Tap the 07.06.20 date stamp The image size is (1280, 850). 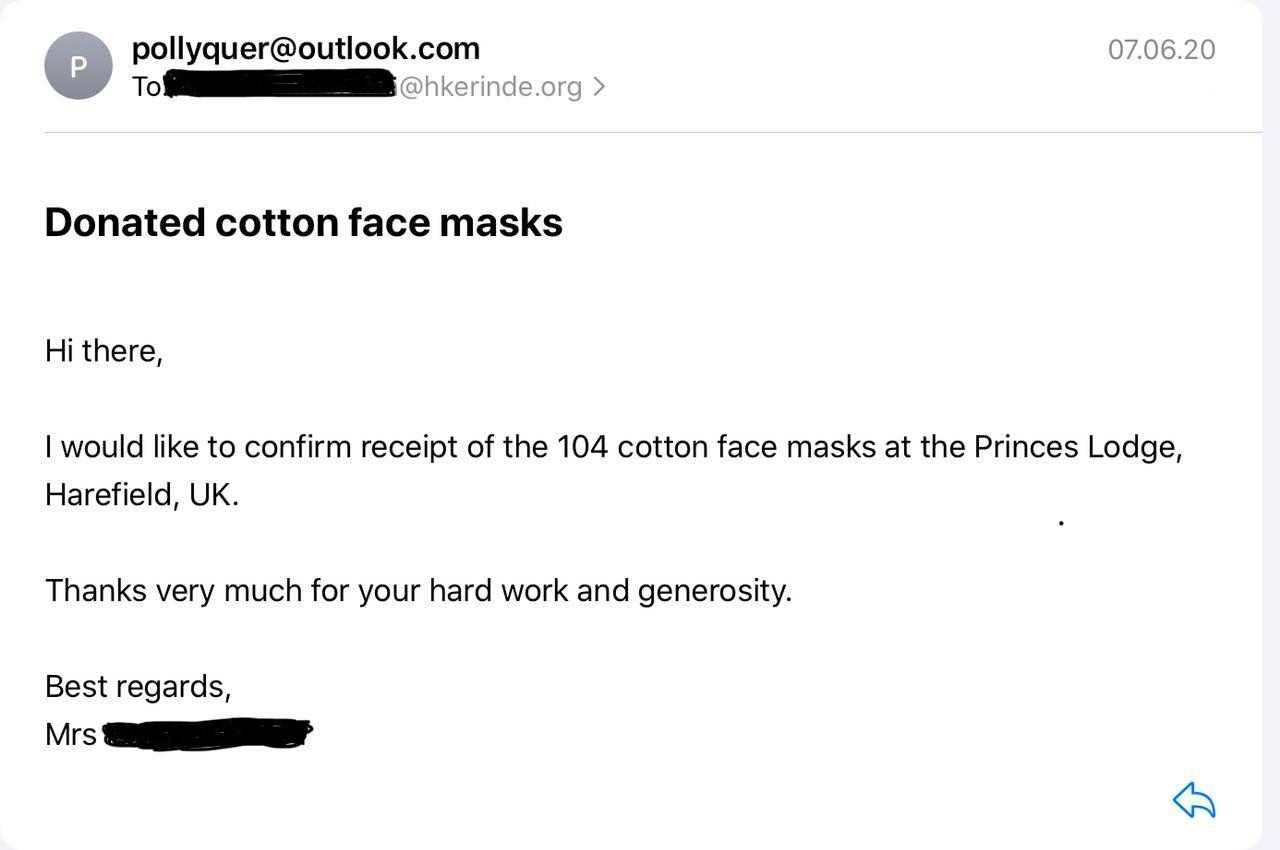coord(1161,49)
